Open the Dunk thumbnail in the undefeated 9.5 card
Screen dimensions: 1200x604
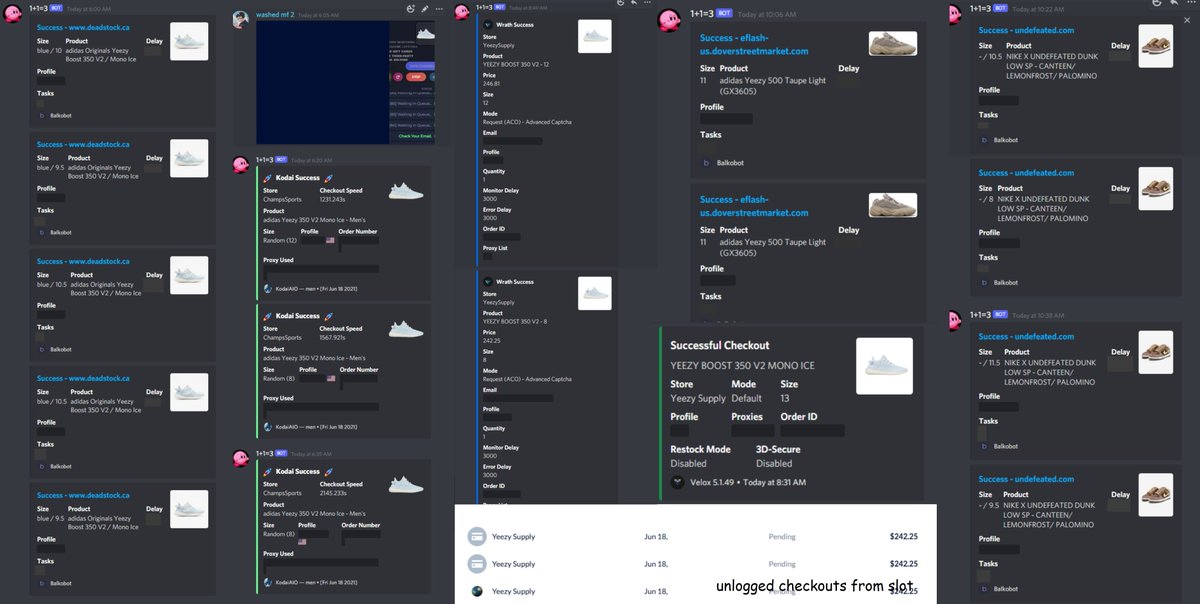[x=1155, y=495]
